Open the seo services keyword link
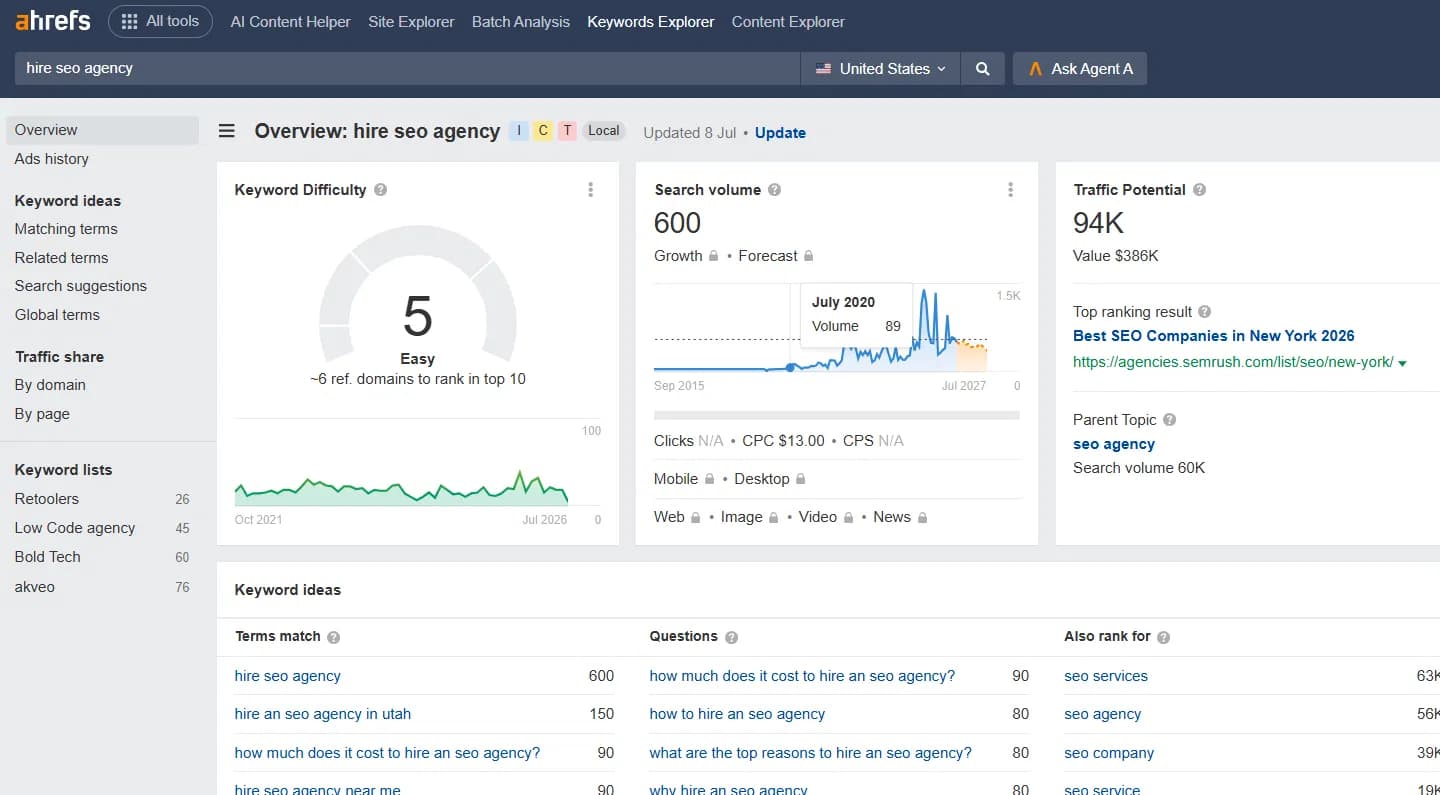 1106,676
